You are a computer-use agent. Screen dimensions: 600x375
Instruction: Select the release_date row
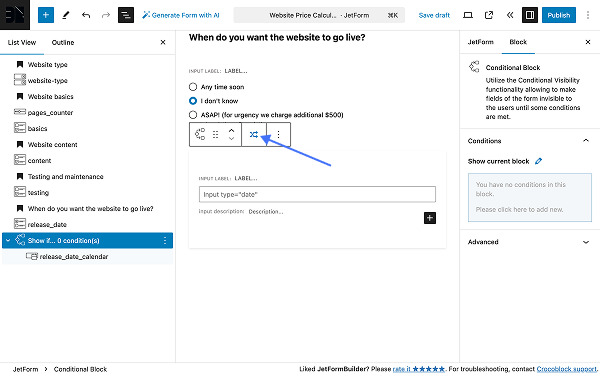tap(88, 225)
